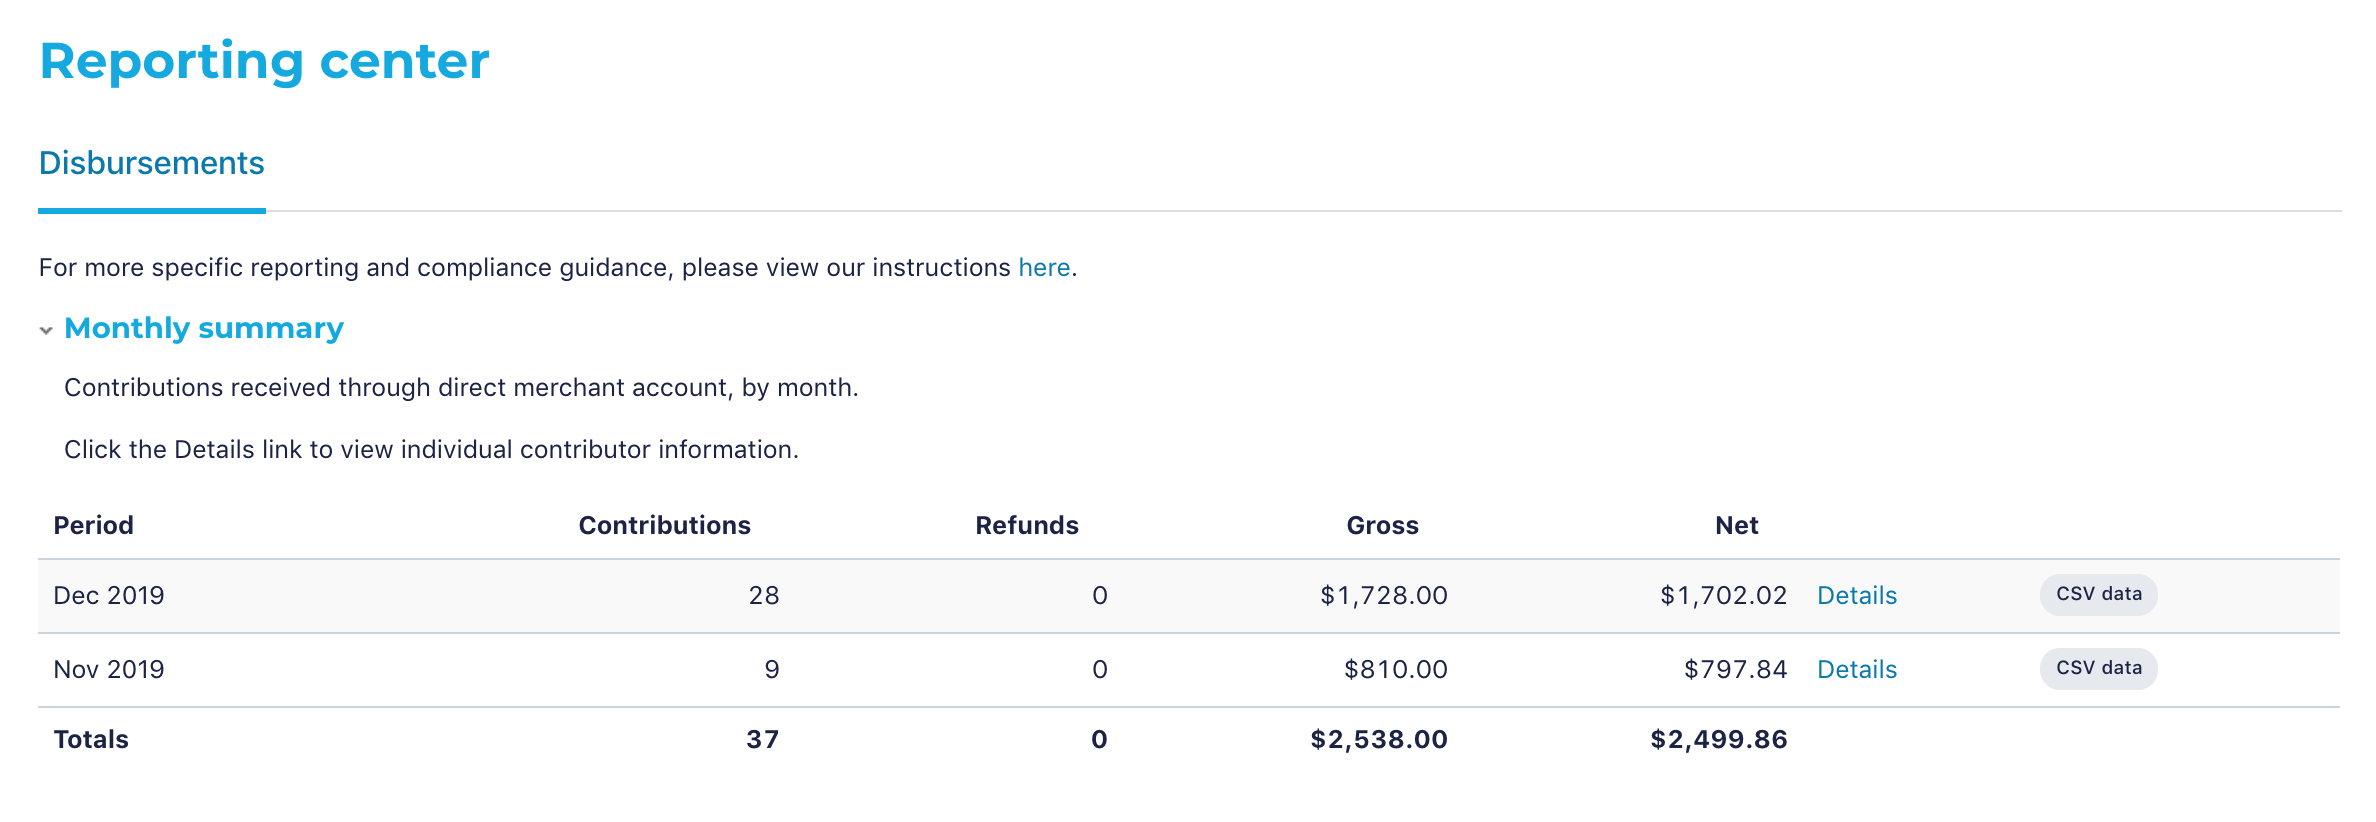View Details for Nov 2019
2376x822 pixels.
pos(1857,669)
